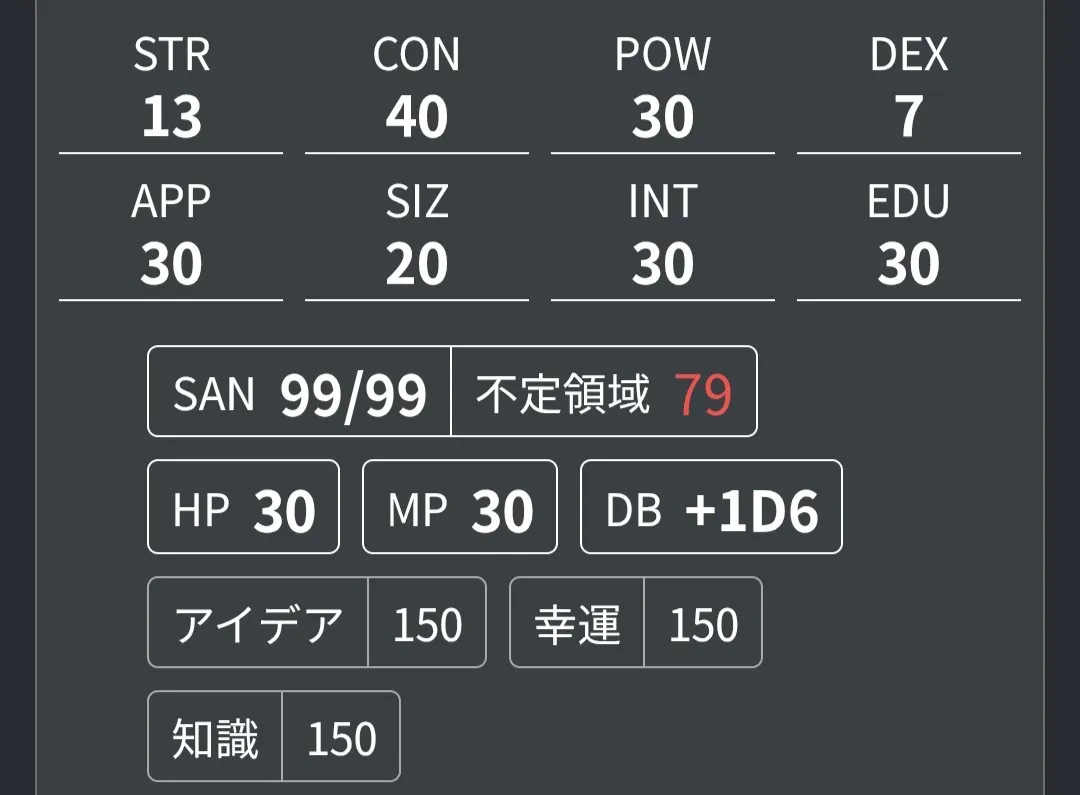Select the red 79 value
Image resolution: width=1080 pixels, height=795 pixels.
(703, 394)
